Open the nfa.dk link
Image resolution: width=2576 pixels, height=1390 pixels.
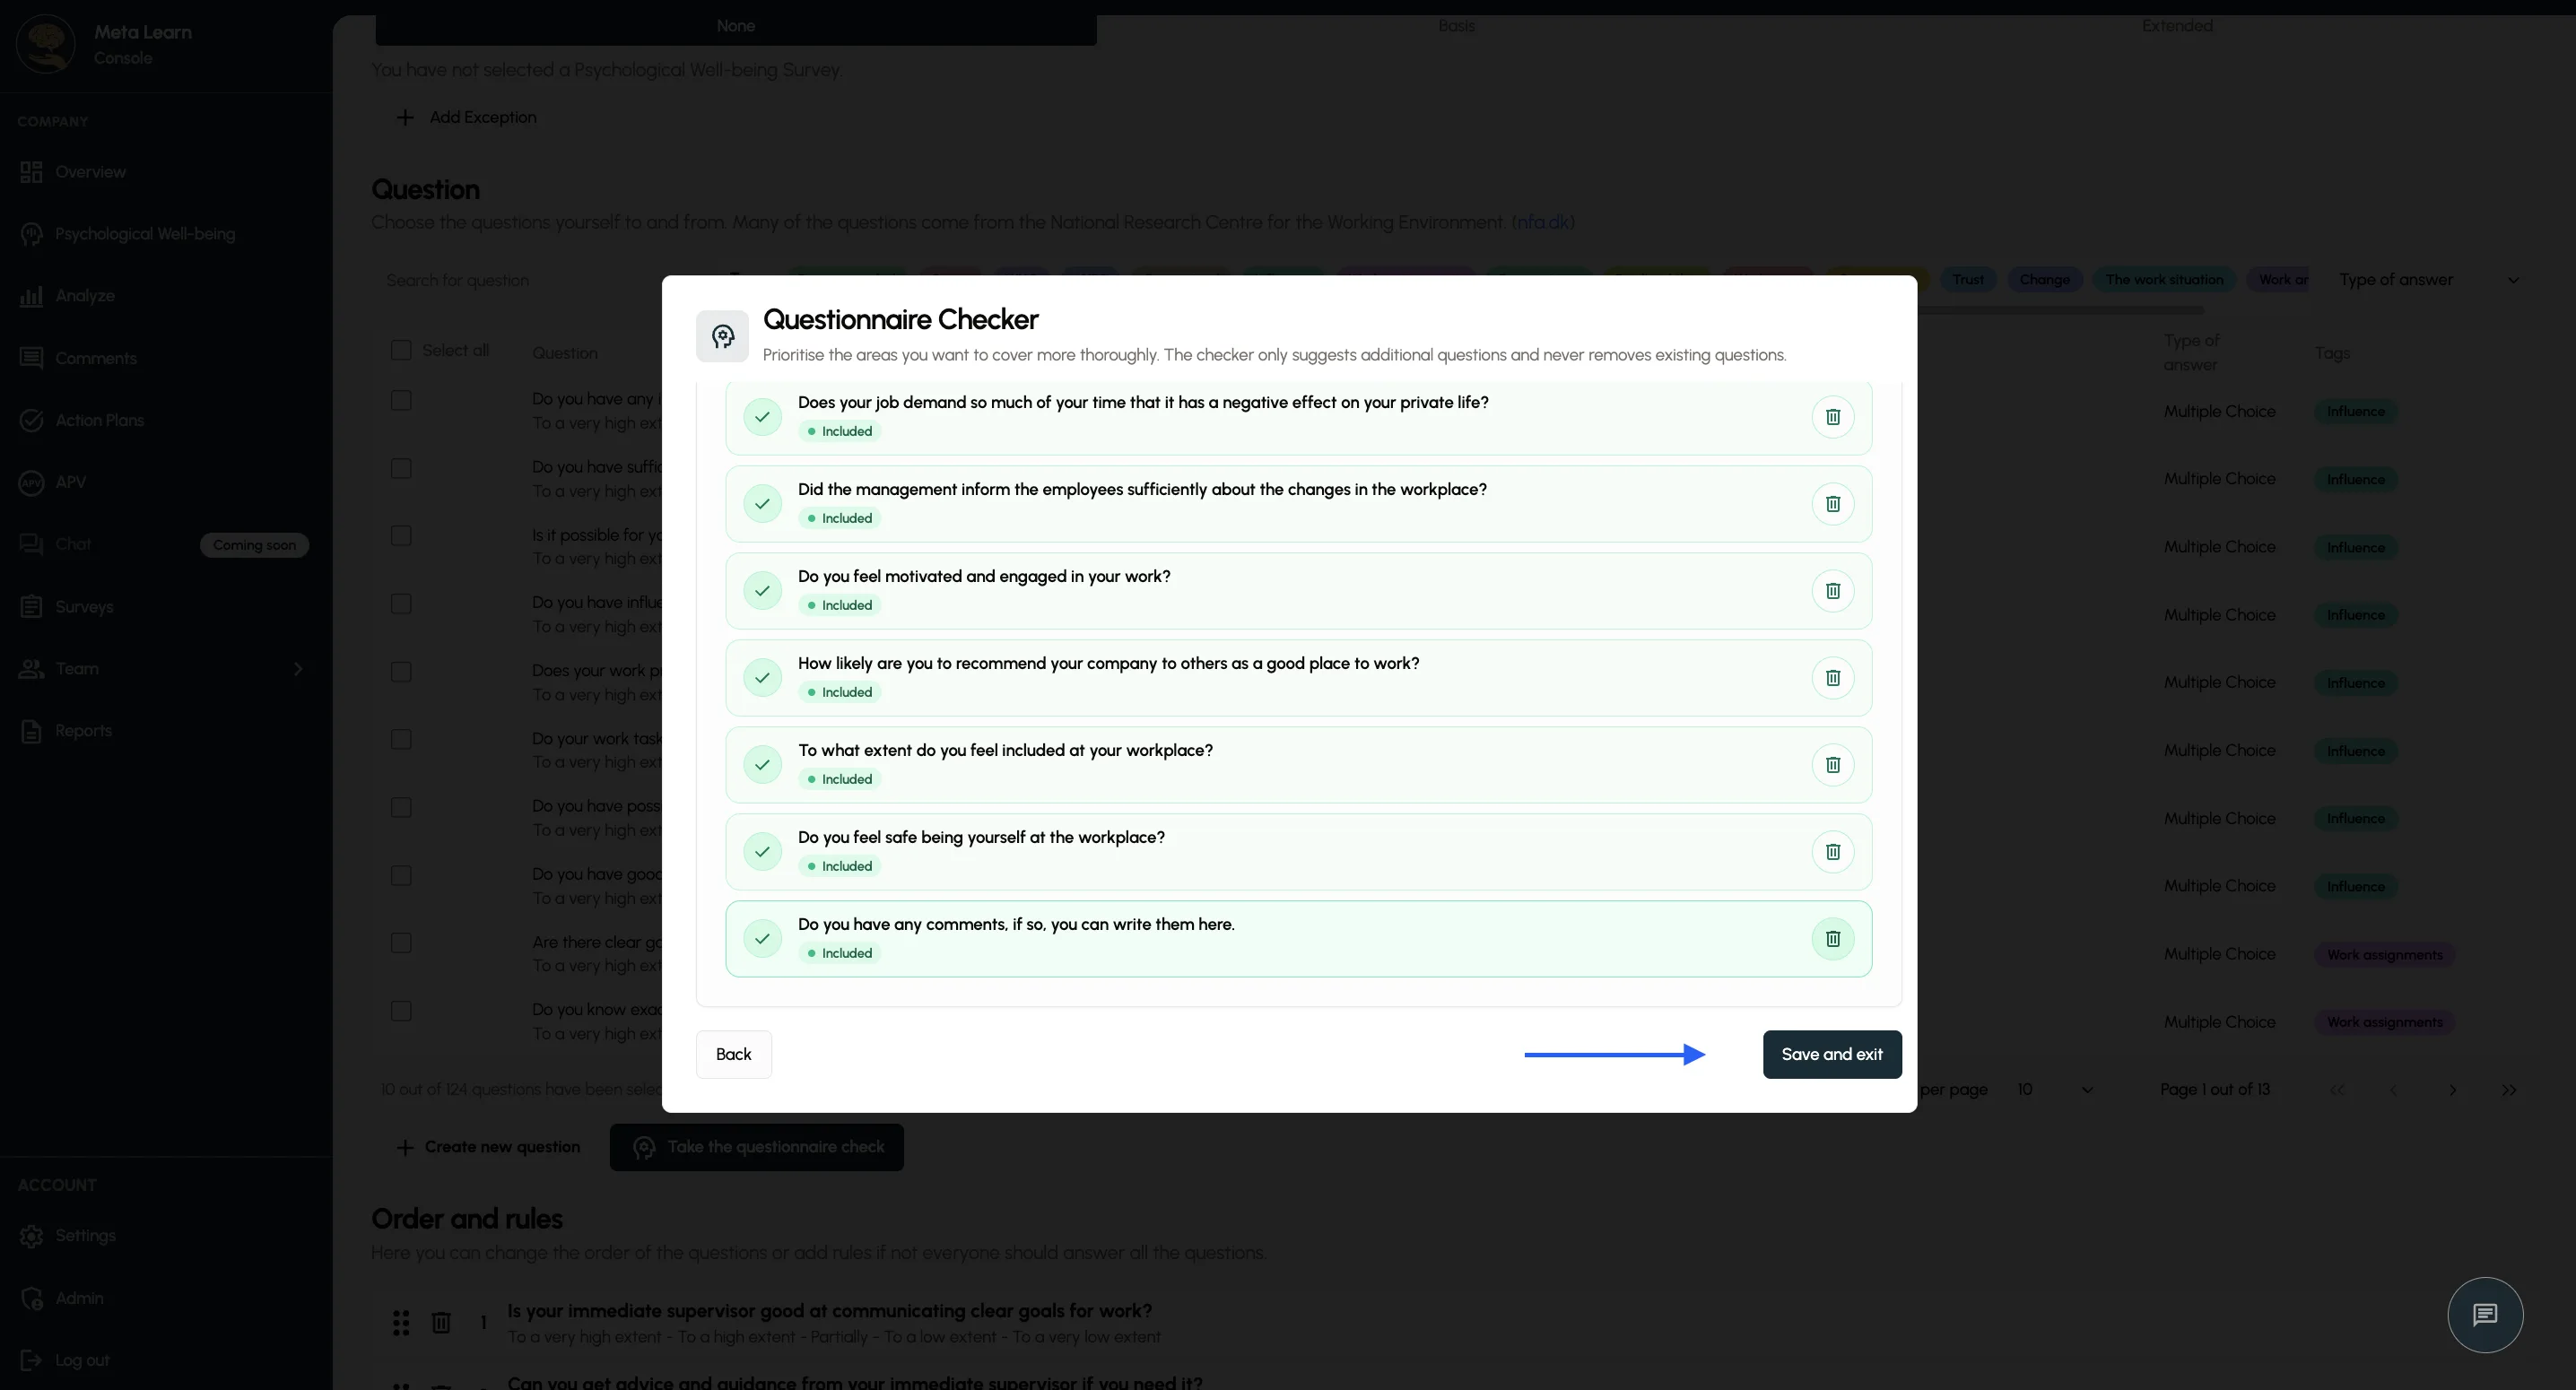click(x=1543, y=222)
